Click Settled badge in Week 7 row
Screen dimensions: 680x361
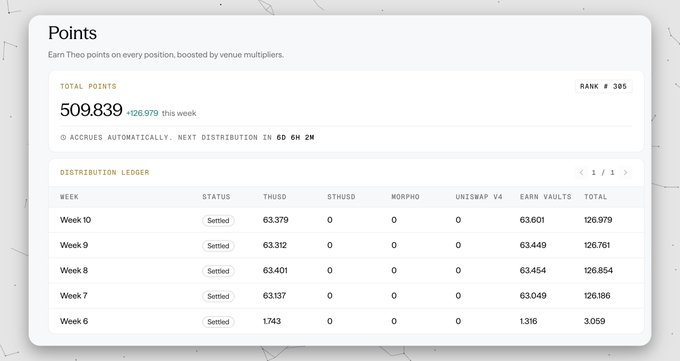click(218, 296)
